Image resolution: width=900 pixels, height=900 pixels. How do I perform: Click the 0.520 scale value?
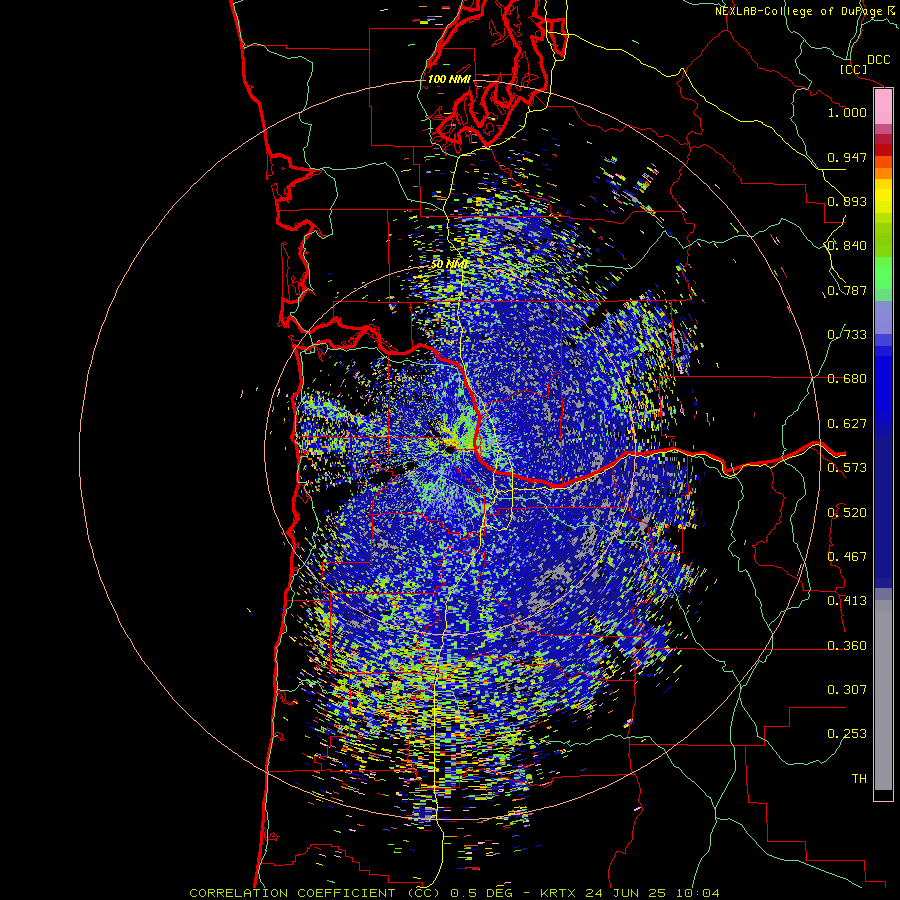847,513
